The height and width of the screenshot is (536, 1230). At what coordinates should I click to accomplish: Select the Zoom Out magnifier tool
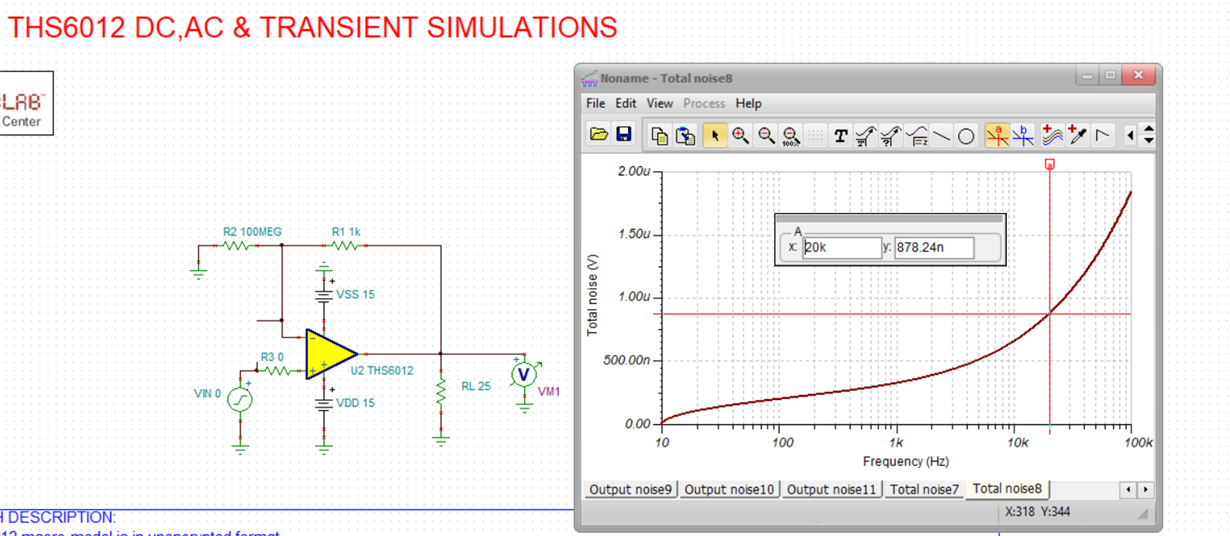coord(766,135)
